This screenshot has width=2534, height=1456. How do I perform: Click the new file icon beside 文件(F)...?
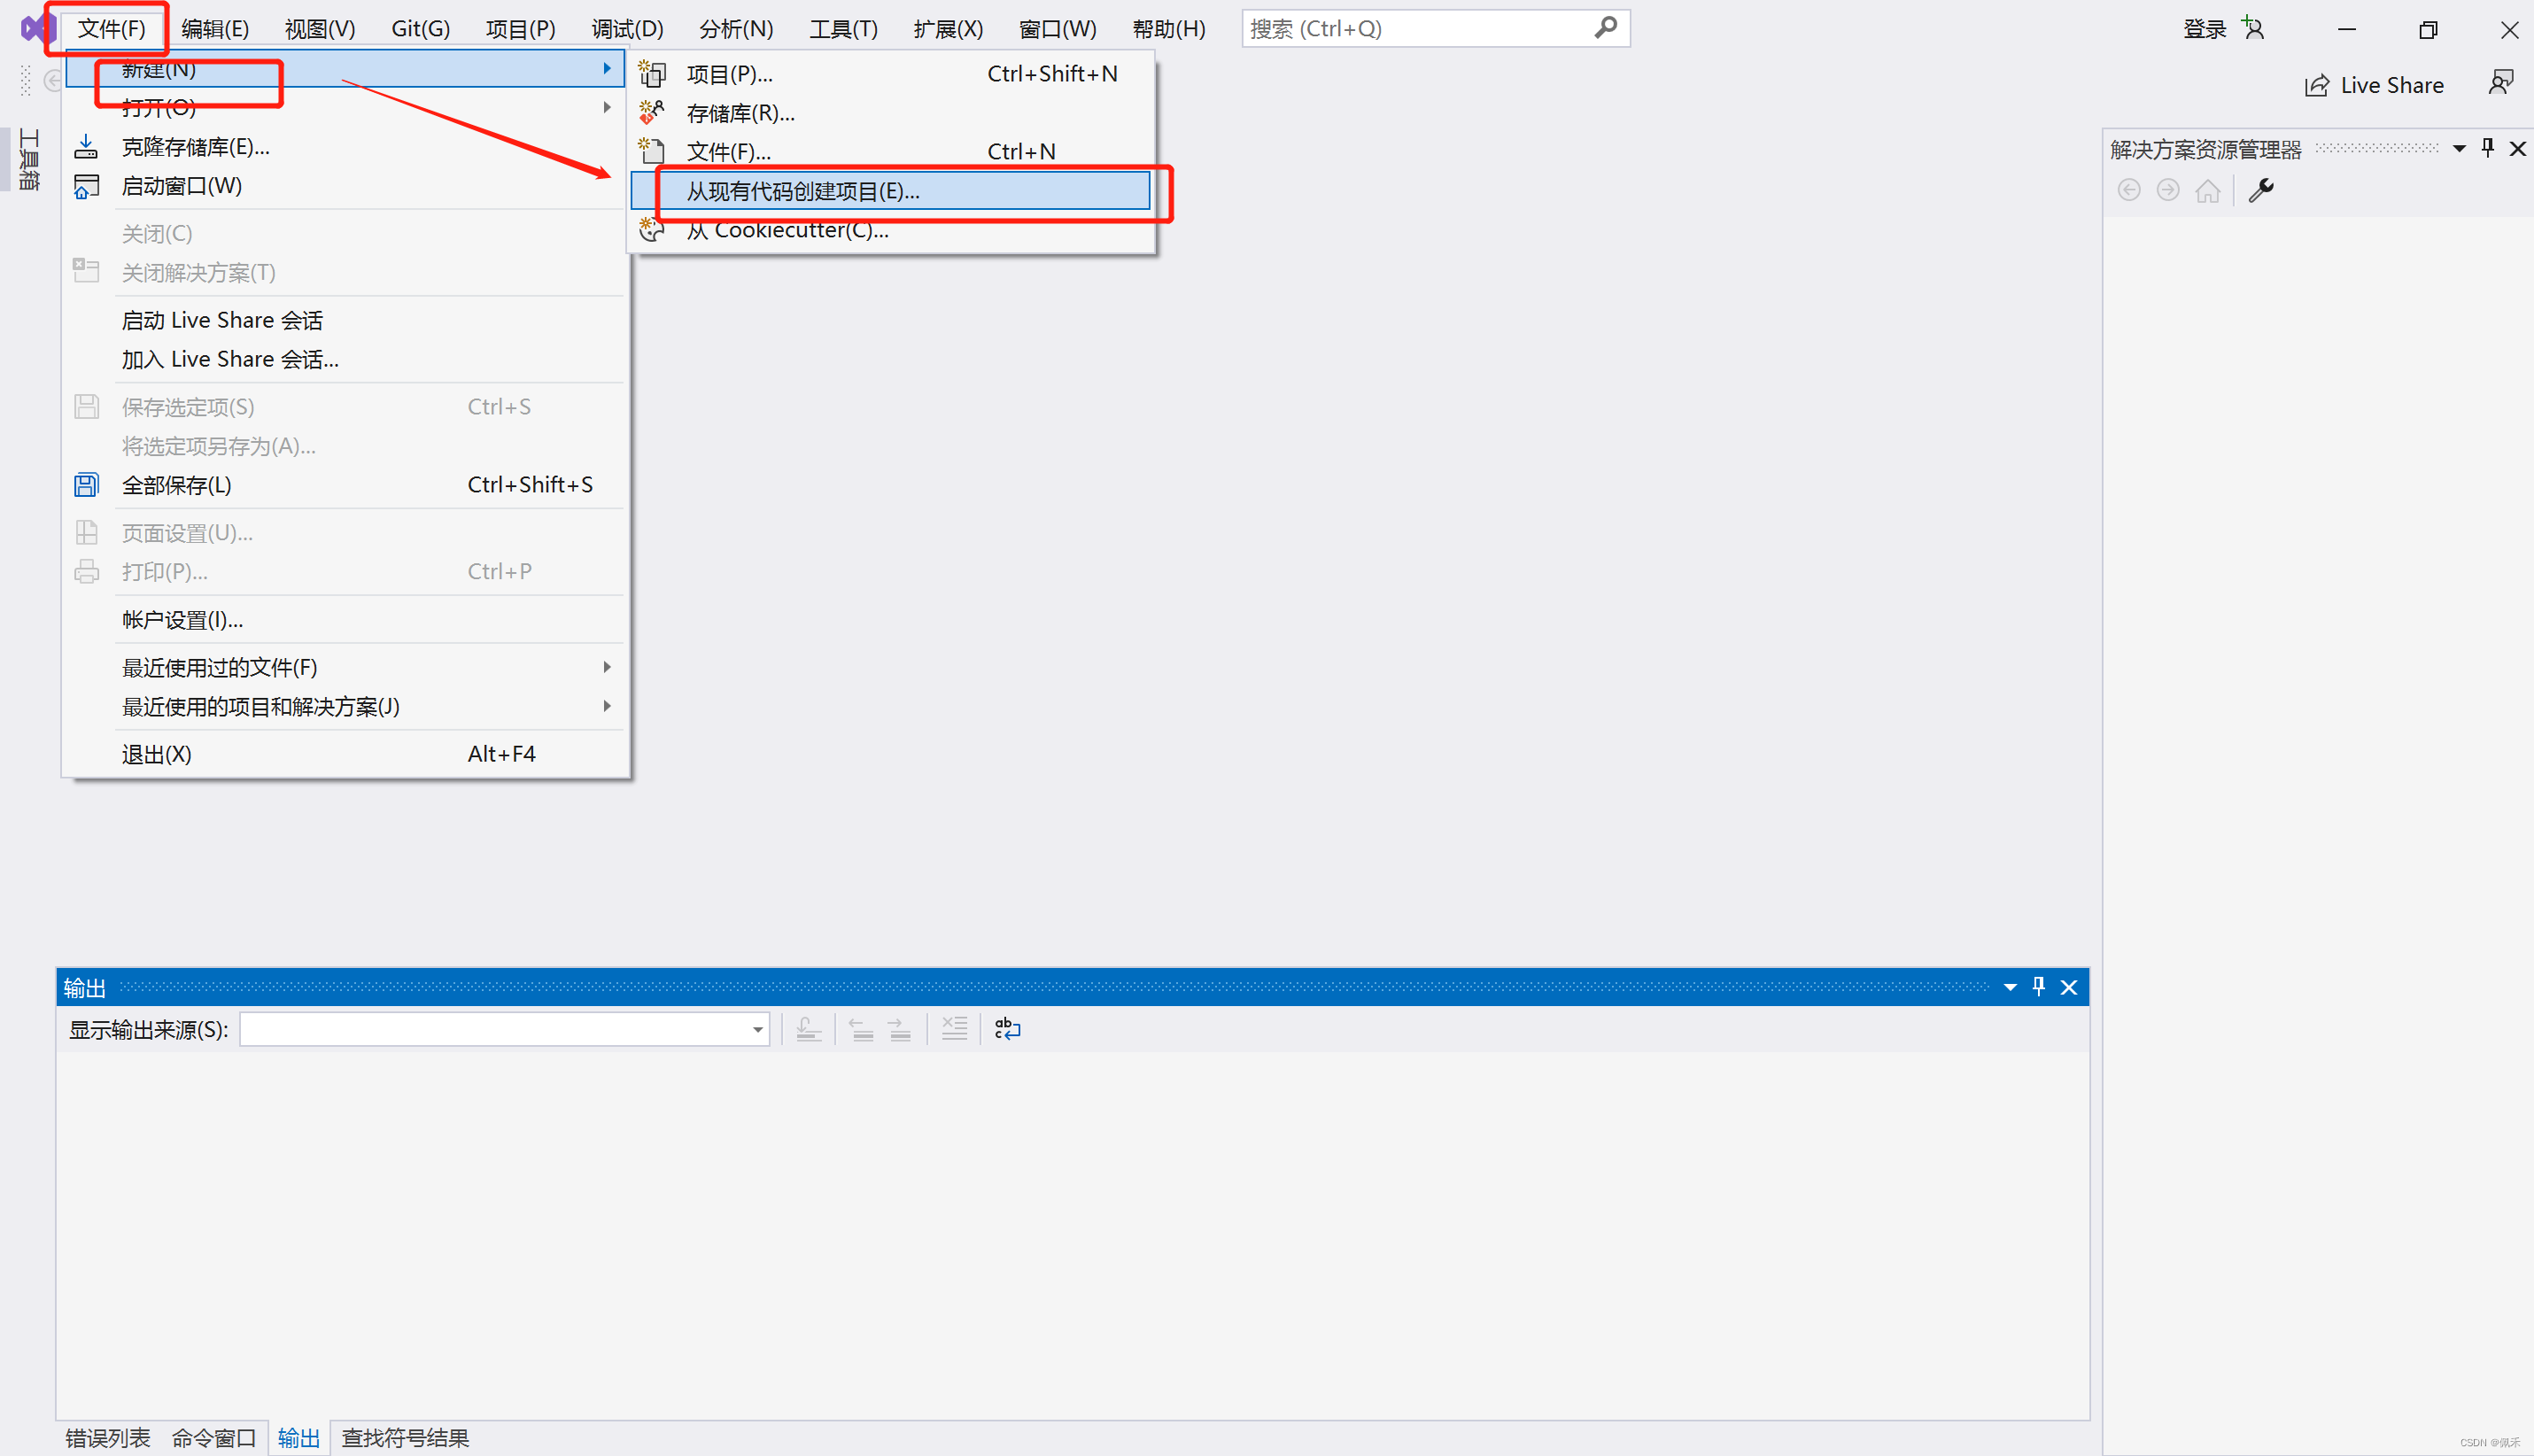[652, 151]
